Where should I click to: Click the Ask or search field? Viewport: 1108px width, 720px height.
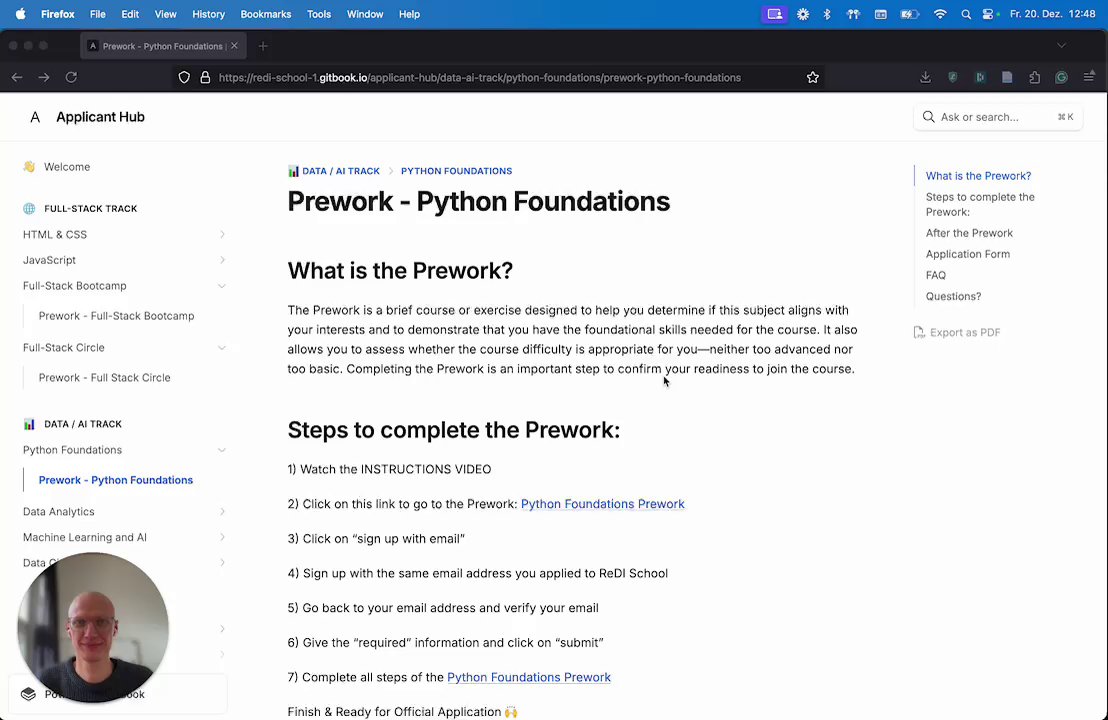998,117
